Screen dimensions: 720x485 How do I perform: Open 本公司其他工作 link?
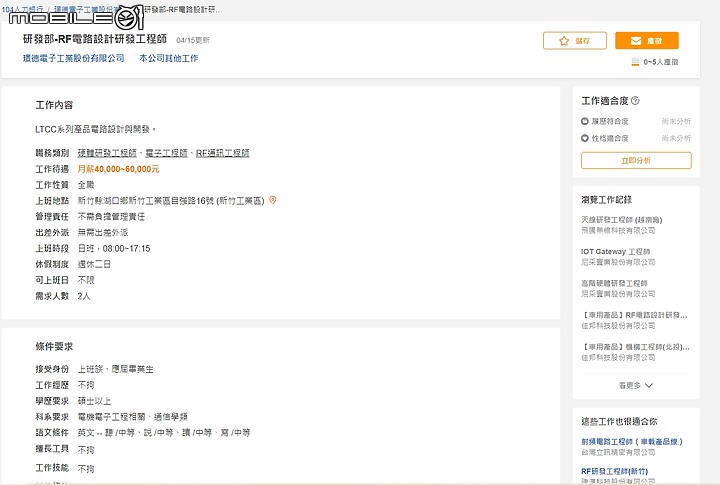click(169, 58)
